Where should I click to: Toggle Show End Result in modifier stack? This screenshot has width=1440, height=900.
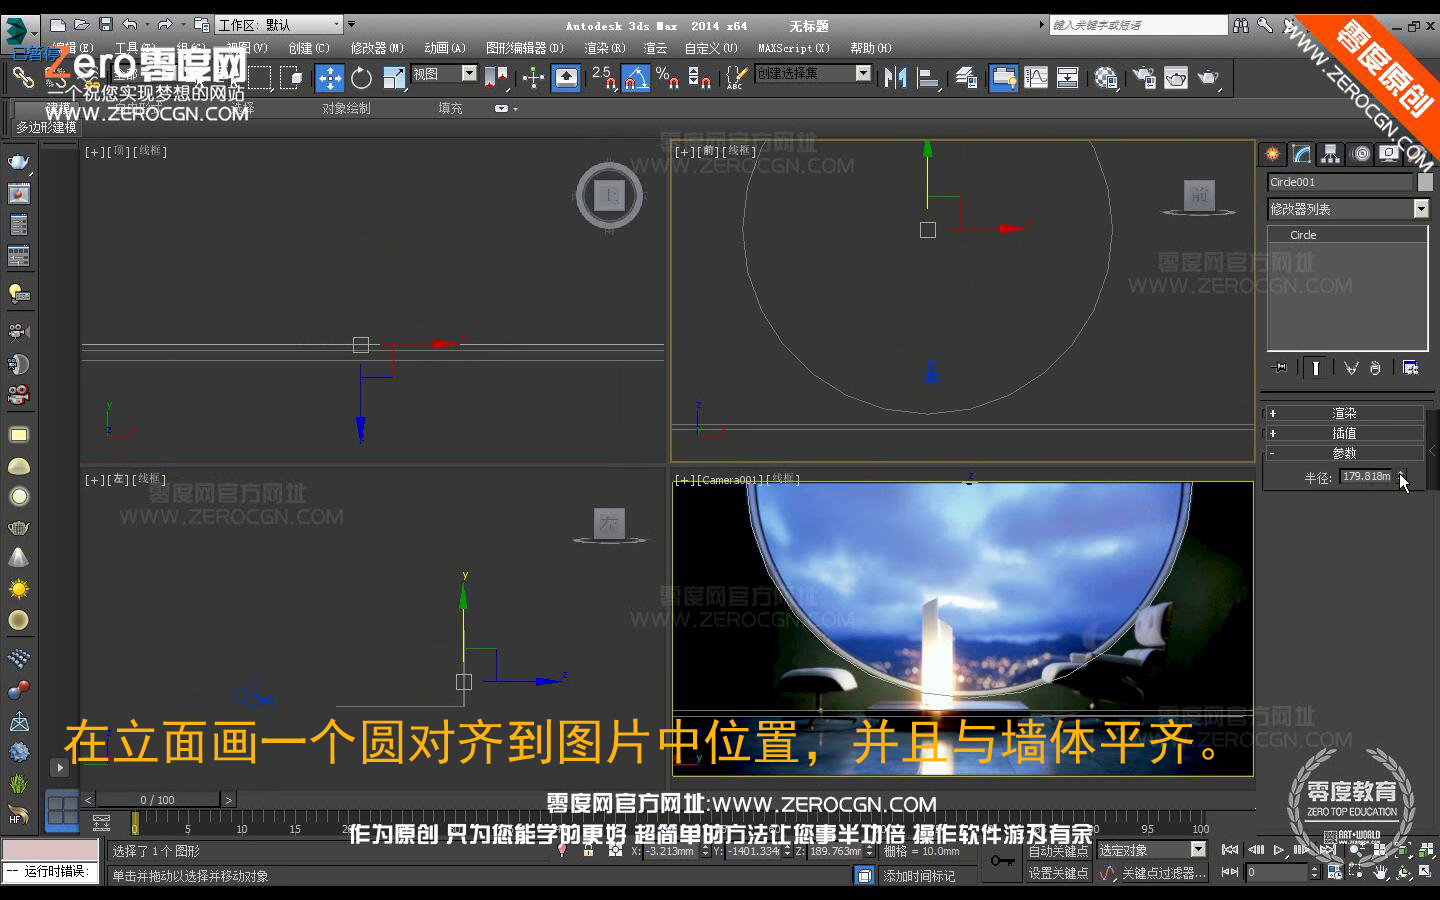[x=1316, y=368]
